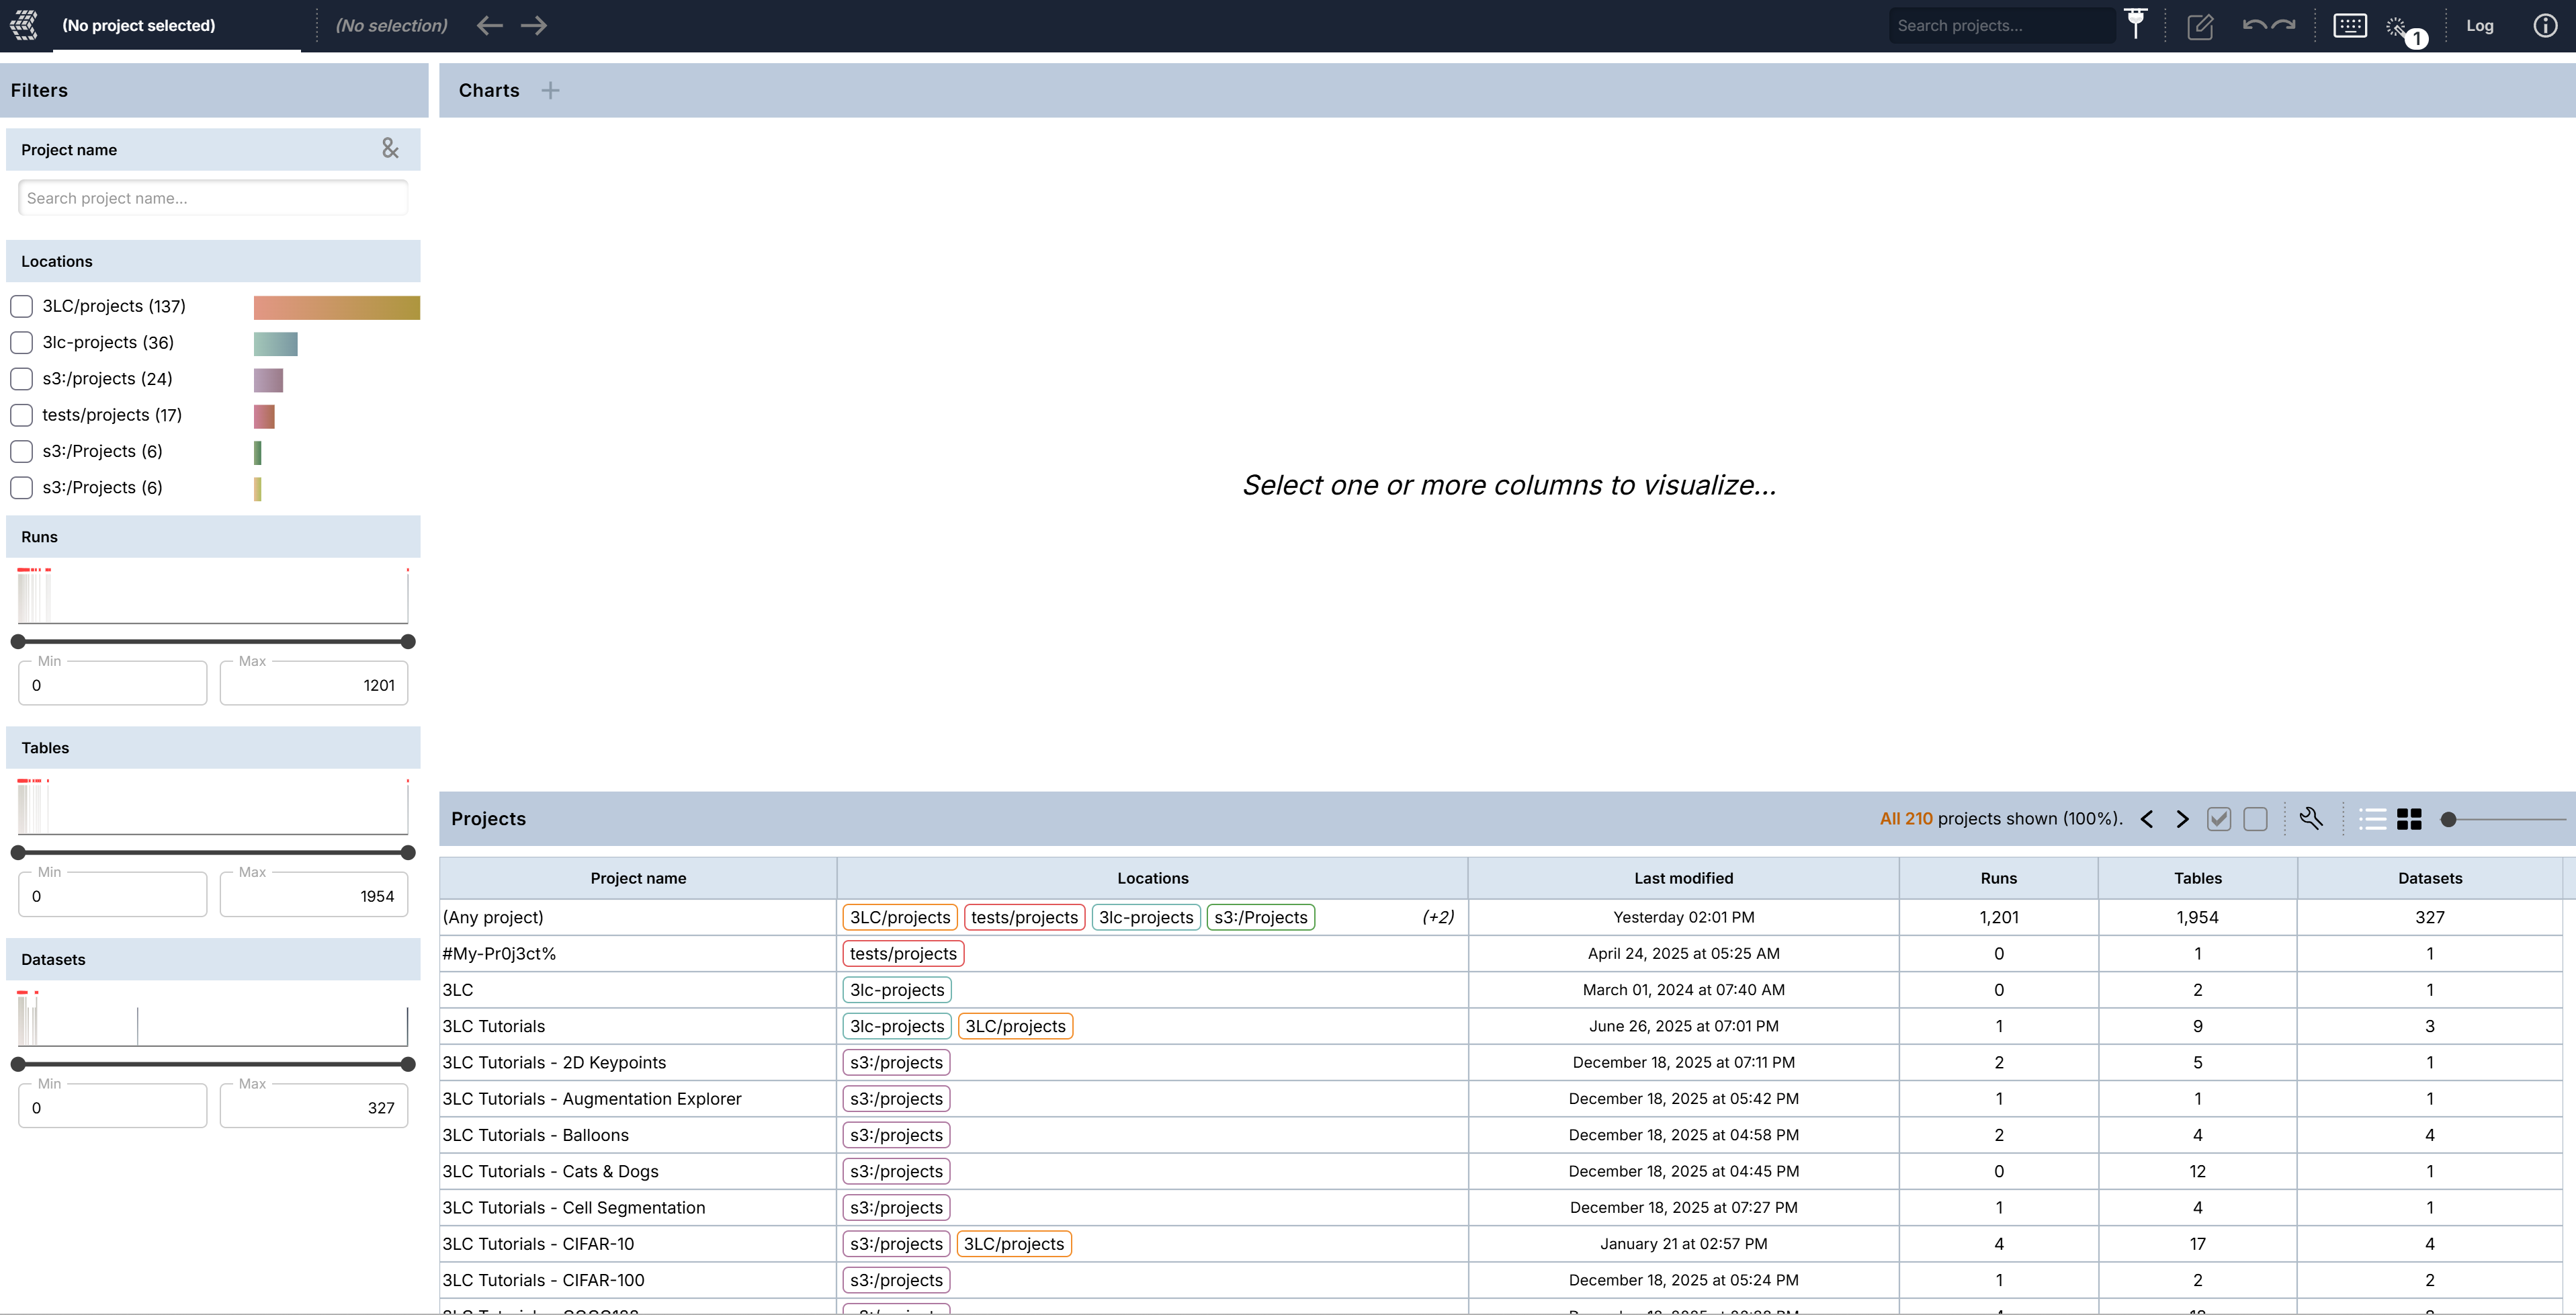Select the #My-Pr0j3ct% project row
2576x1315 pixels.
pos(1500,954)
